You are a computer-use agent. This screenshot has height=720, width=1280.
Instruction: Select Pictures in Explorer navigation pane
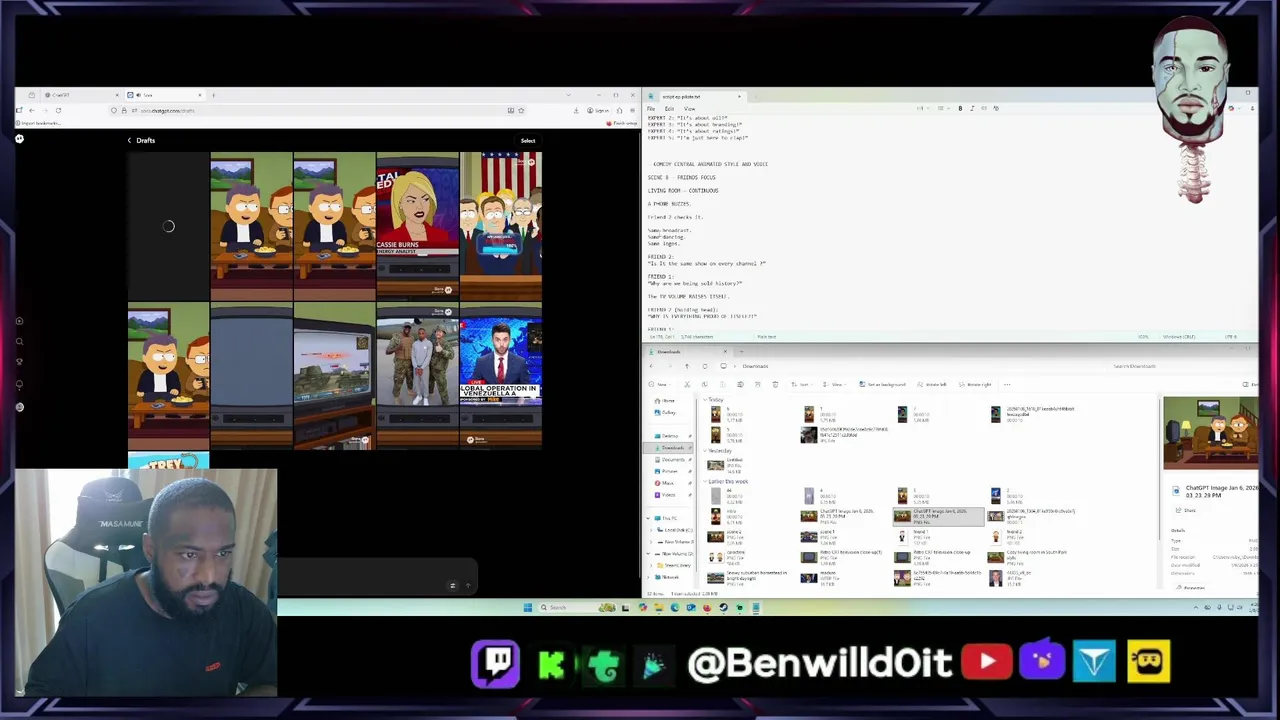click(x=669, y=471)
